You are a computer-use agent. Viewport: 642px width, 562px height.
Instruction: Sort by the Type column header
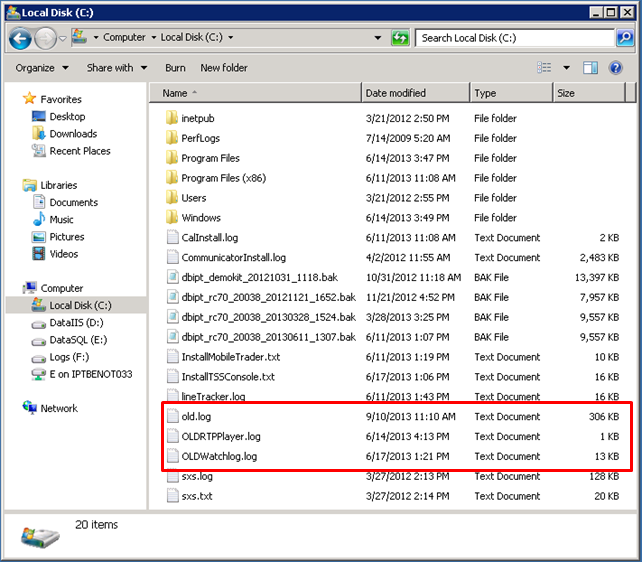pos(511,93)
